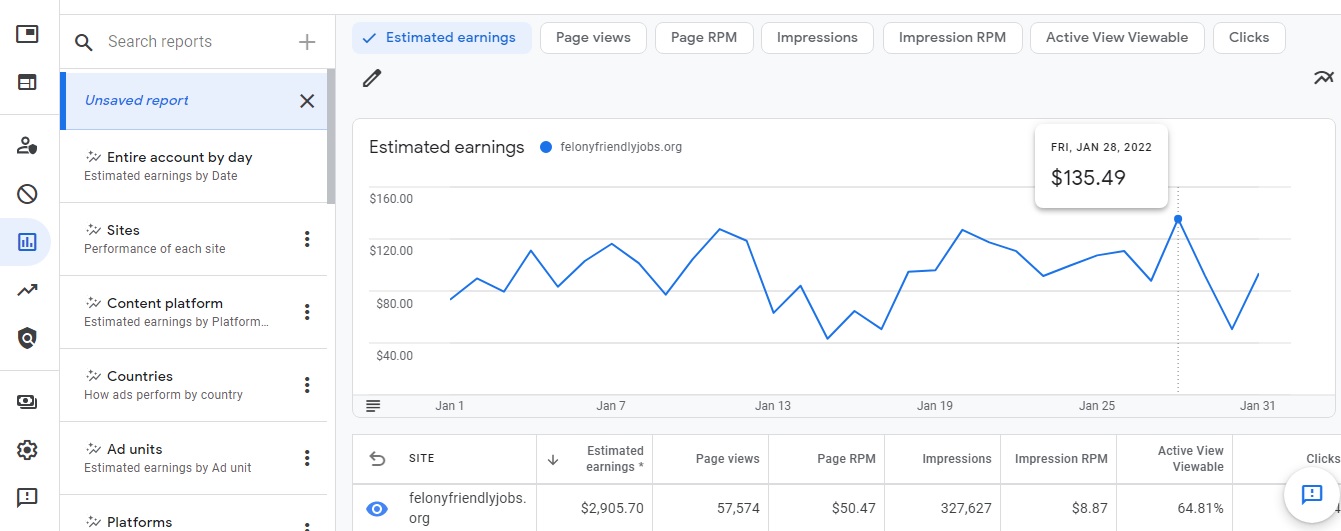Open chart legend list icon
The image size is (1341, 531).
pos(373,406)
